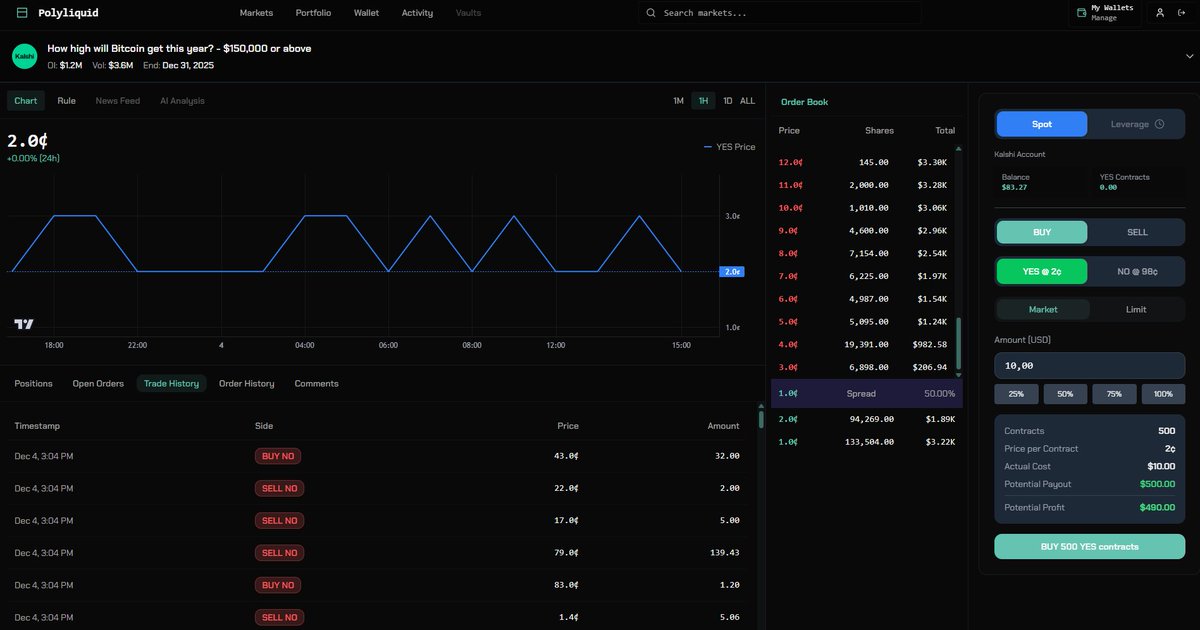
Task: Click the Amount (USD) input field
Action: [1090, 366]
